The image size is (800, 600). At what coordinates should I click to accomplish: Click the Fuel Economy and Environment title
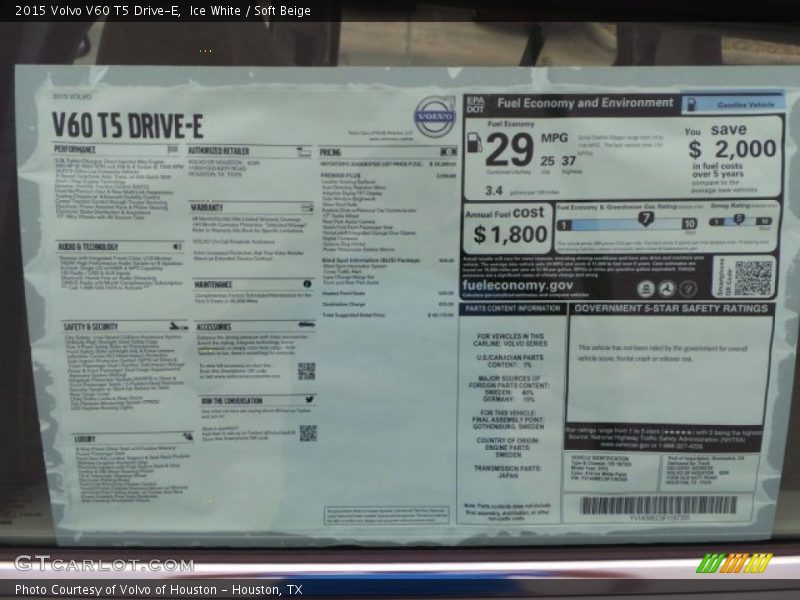tap(585, 103)
